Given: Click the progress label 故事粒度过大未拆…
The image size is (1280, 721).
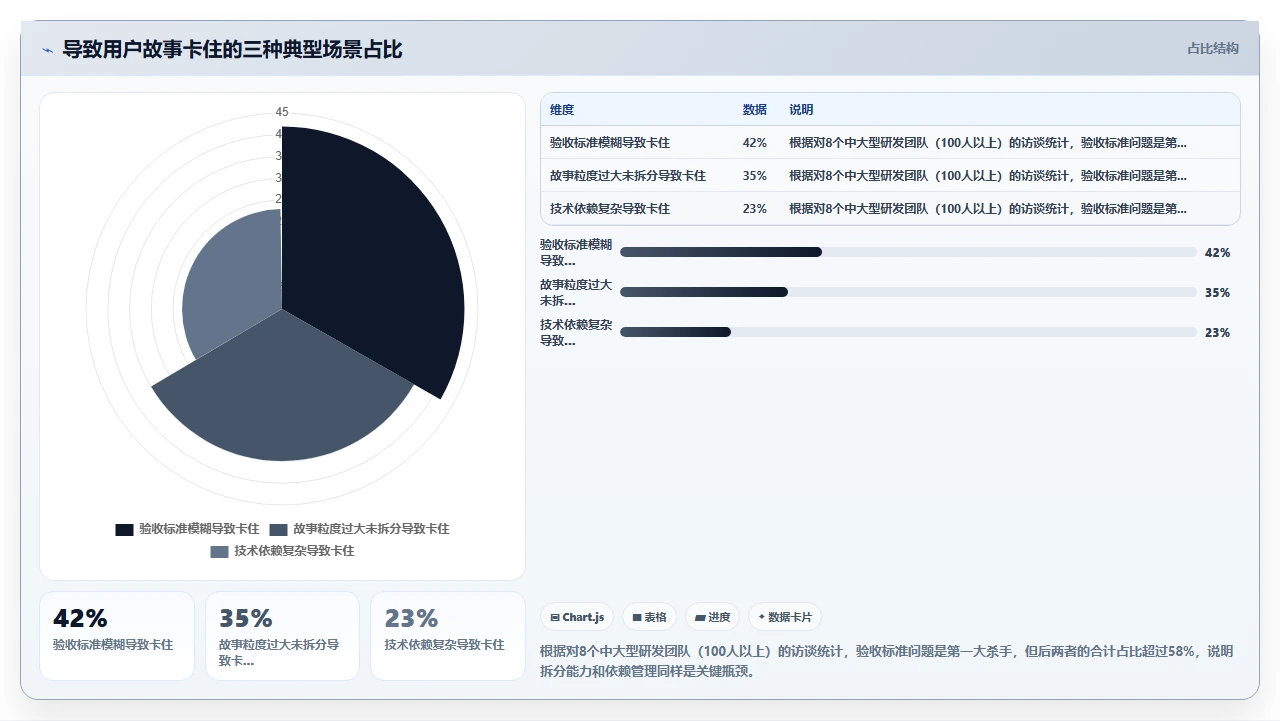Looking at the screenshot, I should (x=576, y=292).
